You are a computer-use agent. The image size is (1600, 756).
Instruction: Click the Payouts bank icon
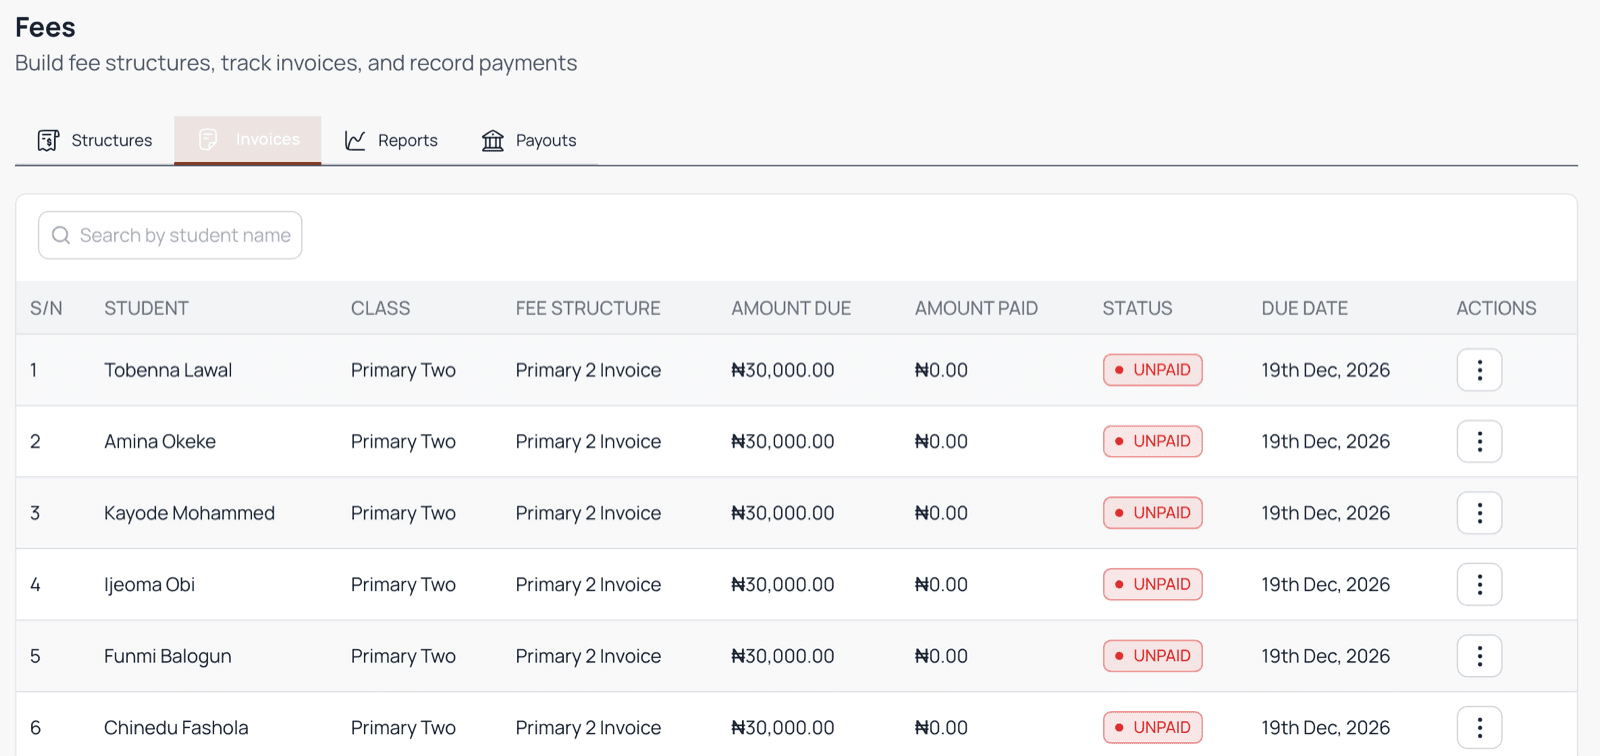493,140
